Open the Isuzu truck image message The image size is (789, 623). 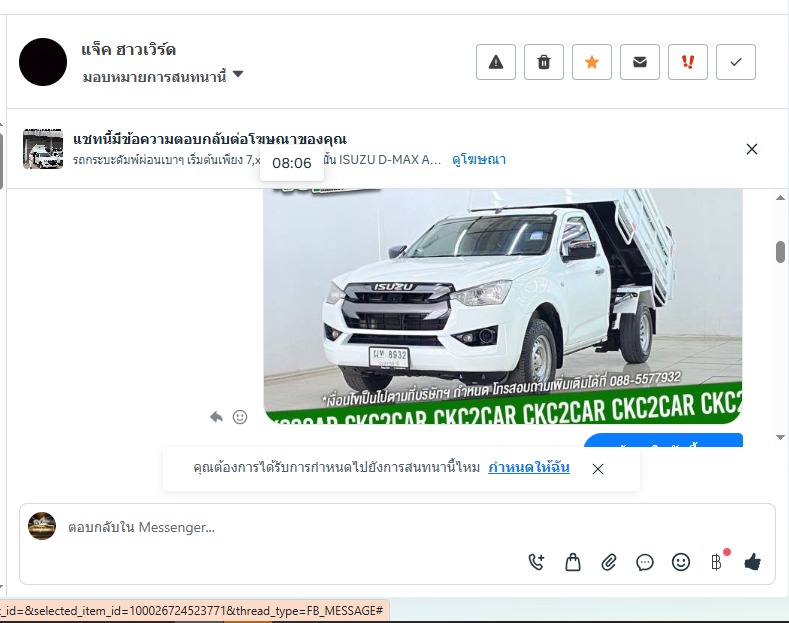point(503,306)
